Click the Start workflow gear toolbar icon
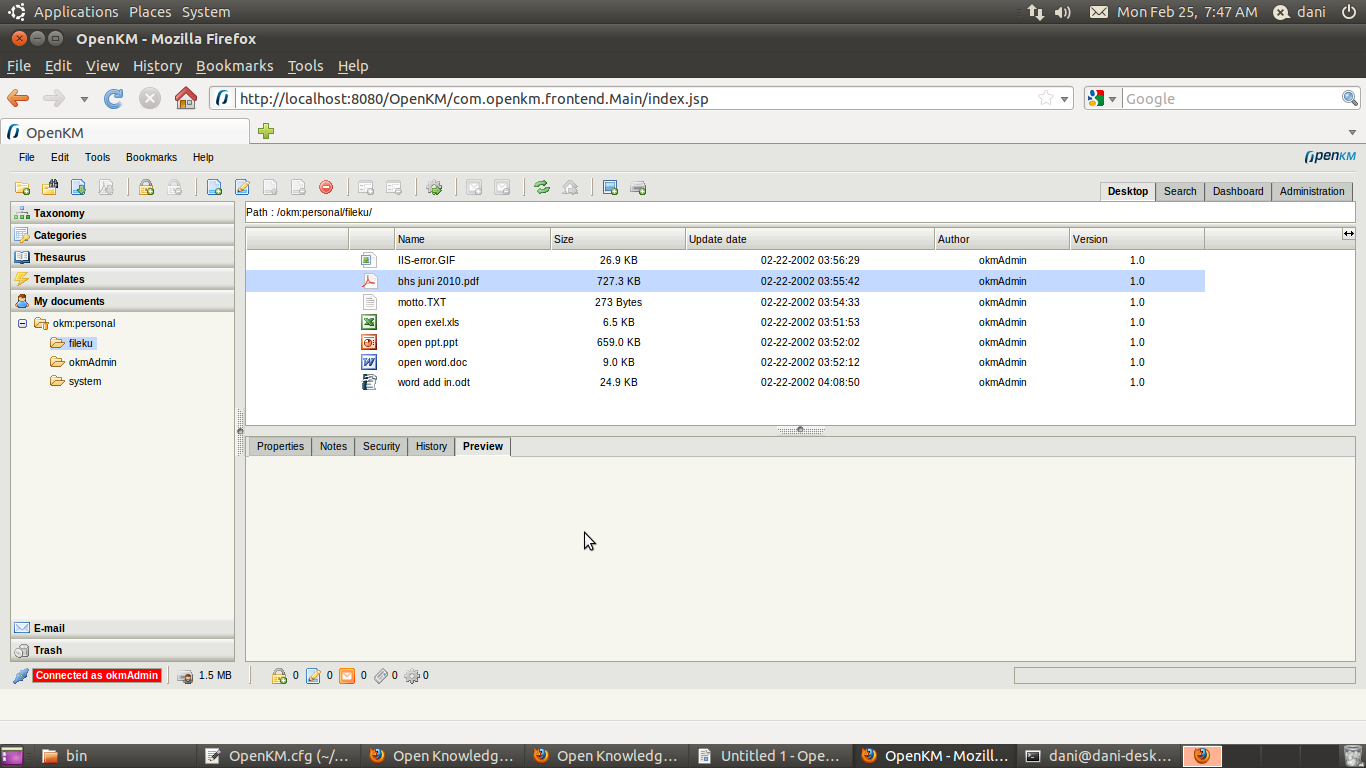The height and width of the screenshot is (768, 1366). click(x=434, y=187)
